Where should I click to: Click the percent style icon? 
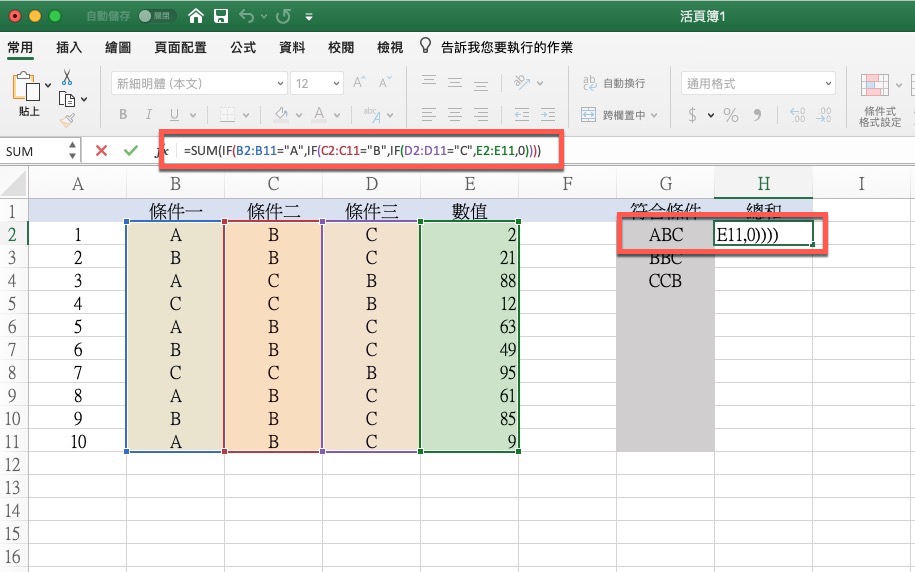[x=730, y=115]
